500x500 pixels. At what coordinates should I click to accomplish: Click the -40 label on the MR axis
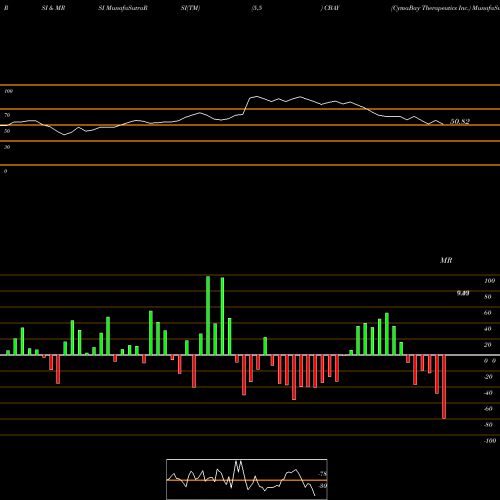pyautogui.click(x=488, y=393)
